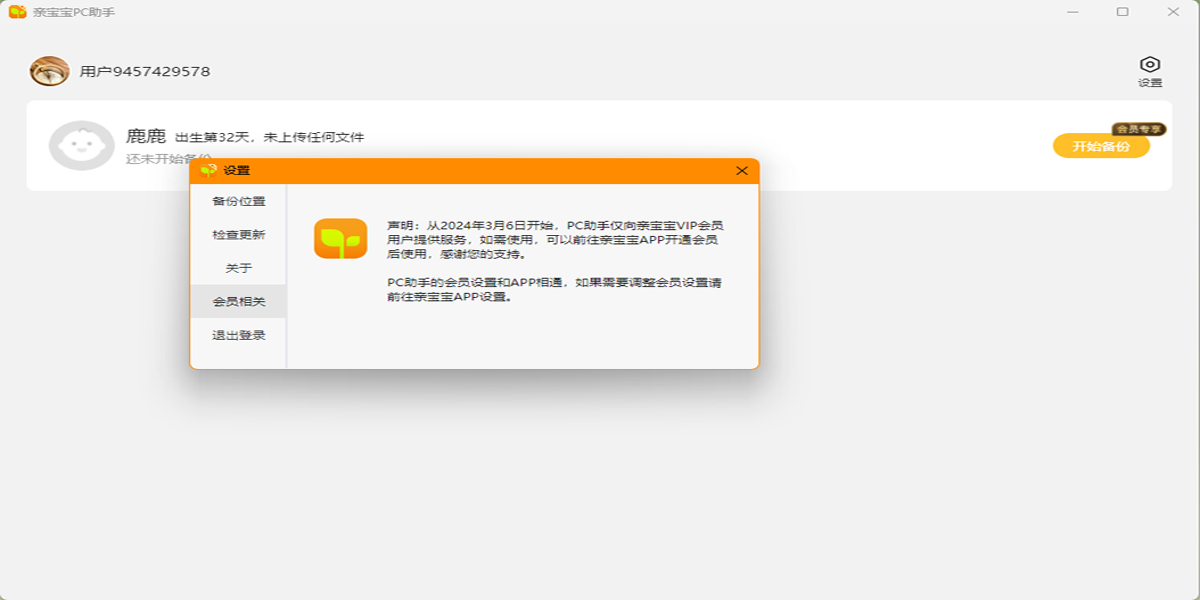Maximize the 亲宝宝PC助手 window
Viewport: 1200px width, 600px height.
click(x=1122, y=12)
